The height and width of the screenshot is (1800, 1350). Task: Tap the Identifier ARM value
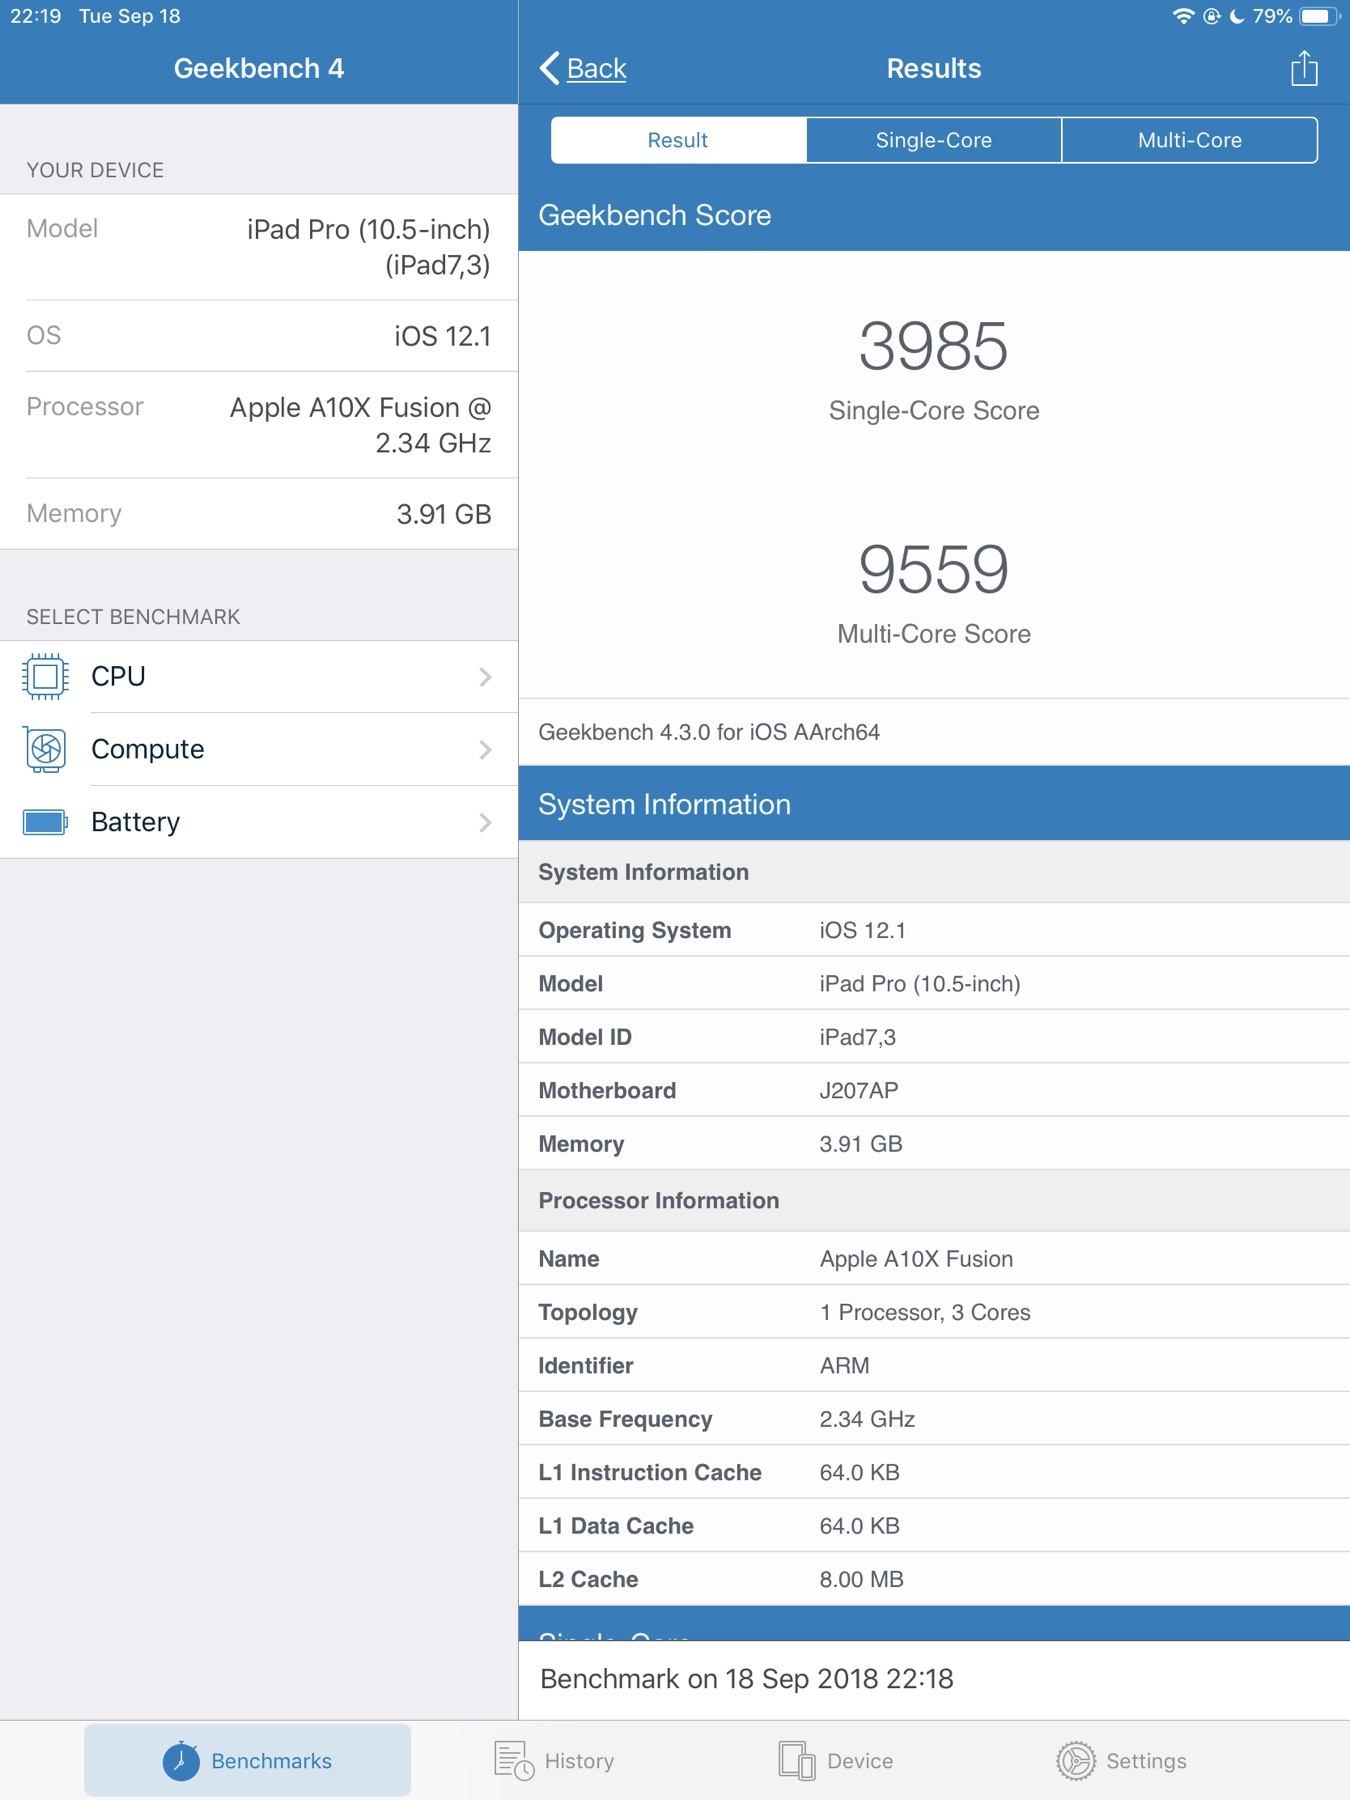click(844, 1366)
